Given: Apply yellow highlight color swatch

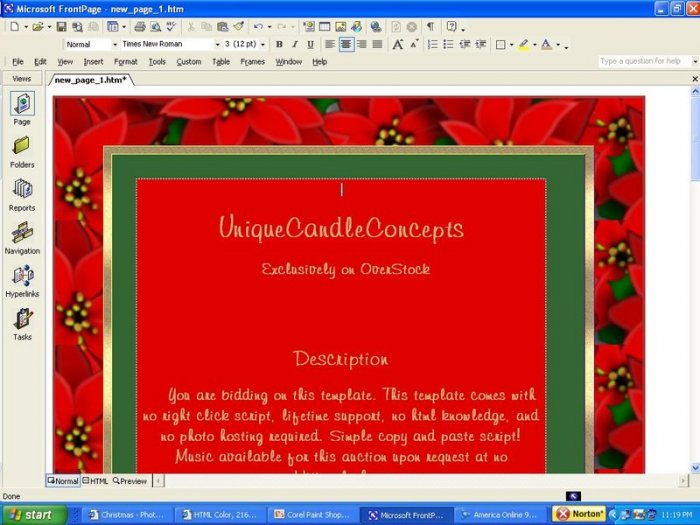Looking at the screenshot, I should (x=524, y=44).
